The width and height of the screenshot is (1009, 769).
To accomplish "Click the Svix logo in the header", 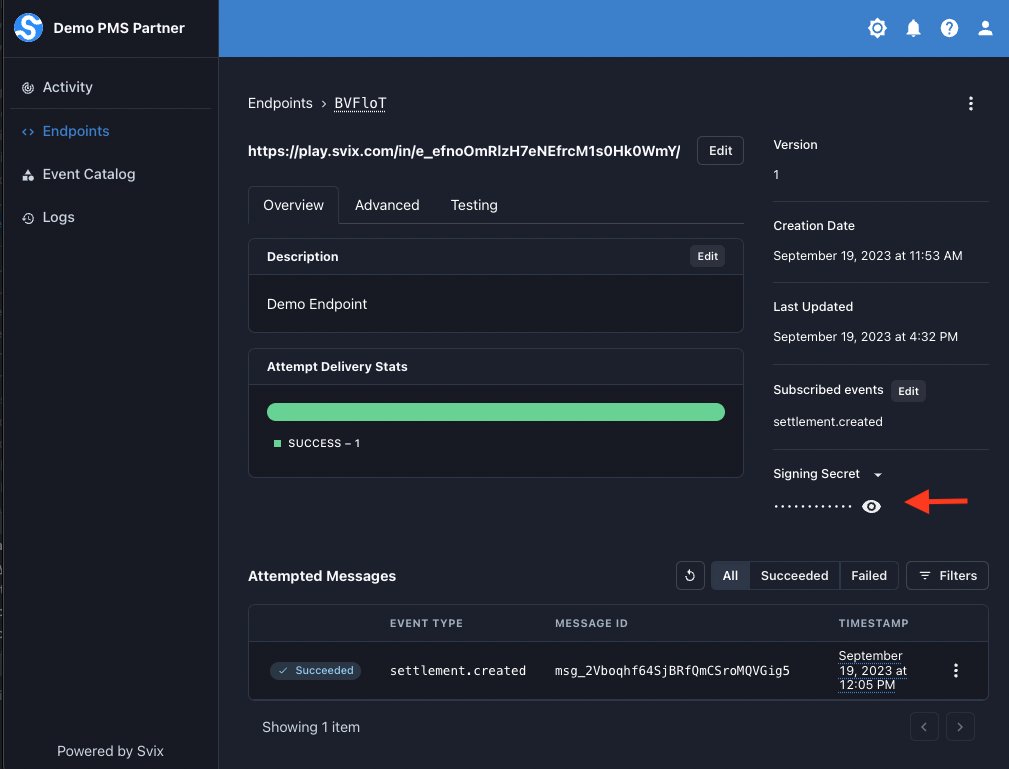I will click(28, 28).
